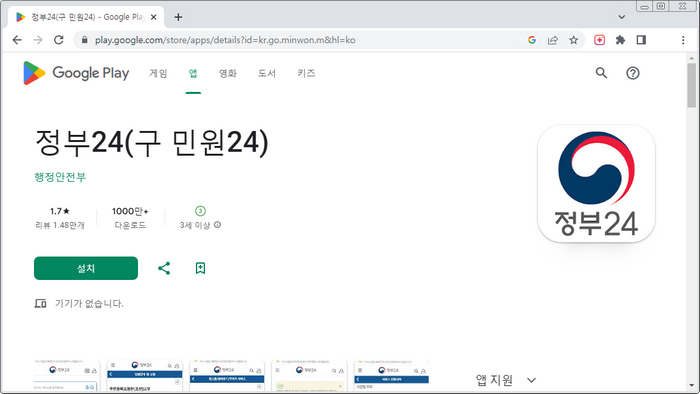
Task: Click the green 설치 button
Action: [86, 268]
